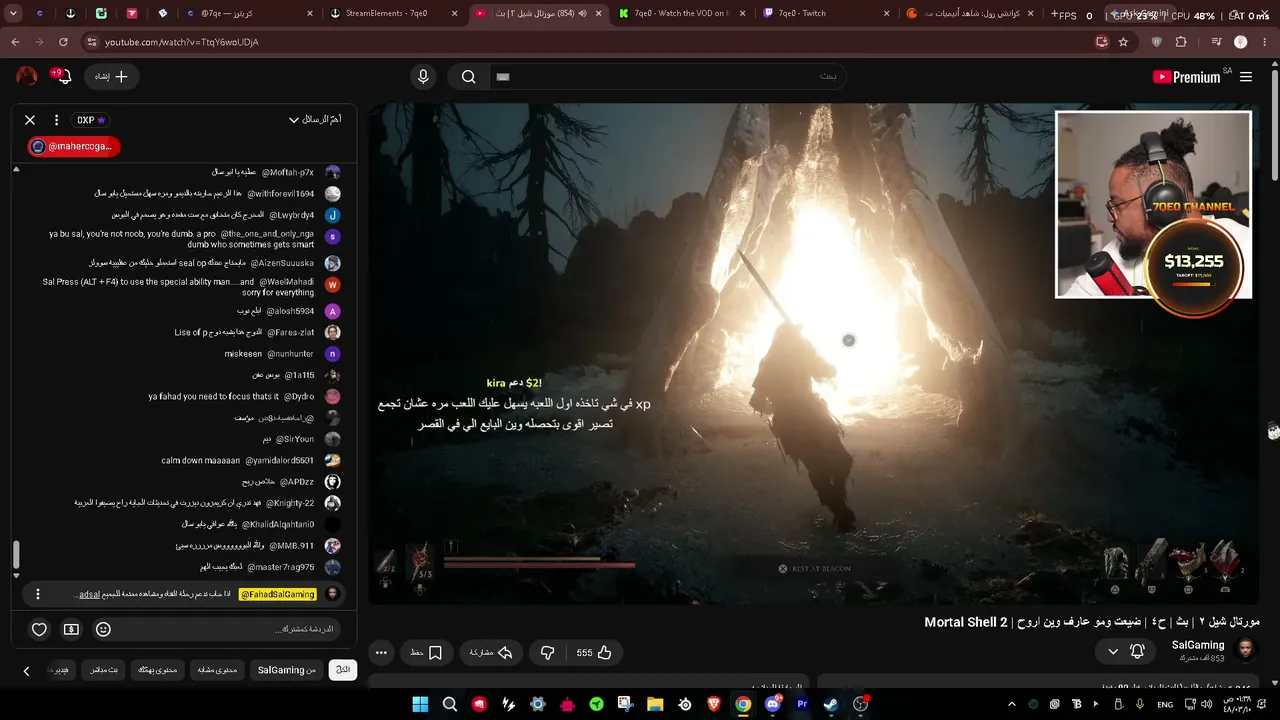Open Adobe Premiere Pro from the taskbar

[802, 704]
